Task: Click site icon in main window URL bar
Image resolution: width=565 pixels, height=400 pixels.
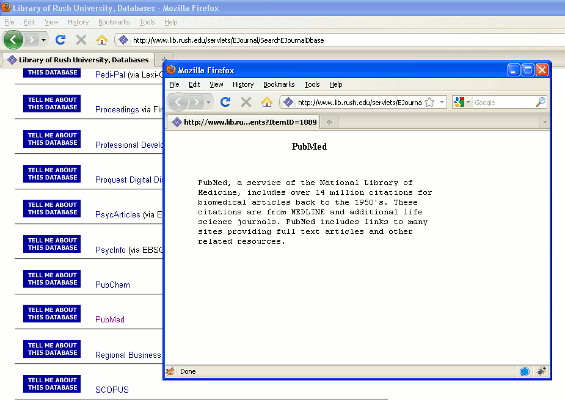Action: pos(123,40)
